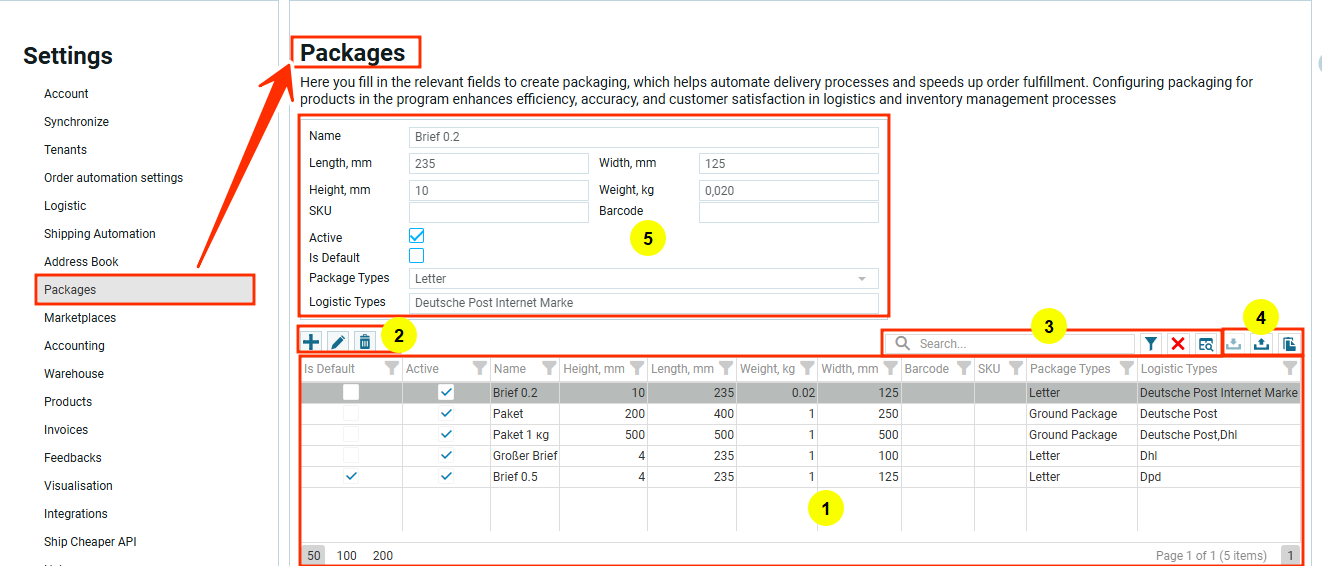Enable the Is Default checkbox in form
This screenshot has height=566, width=1322.
(417, 256)
